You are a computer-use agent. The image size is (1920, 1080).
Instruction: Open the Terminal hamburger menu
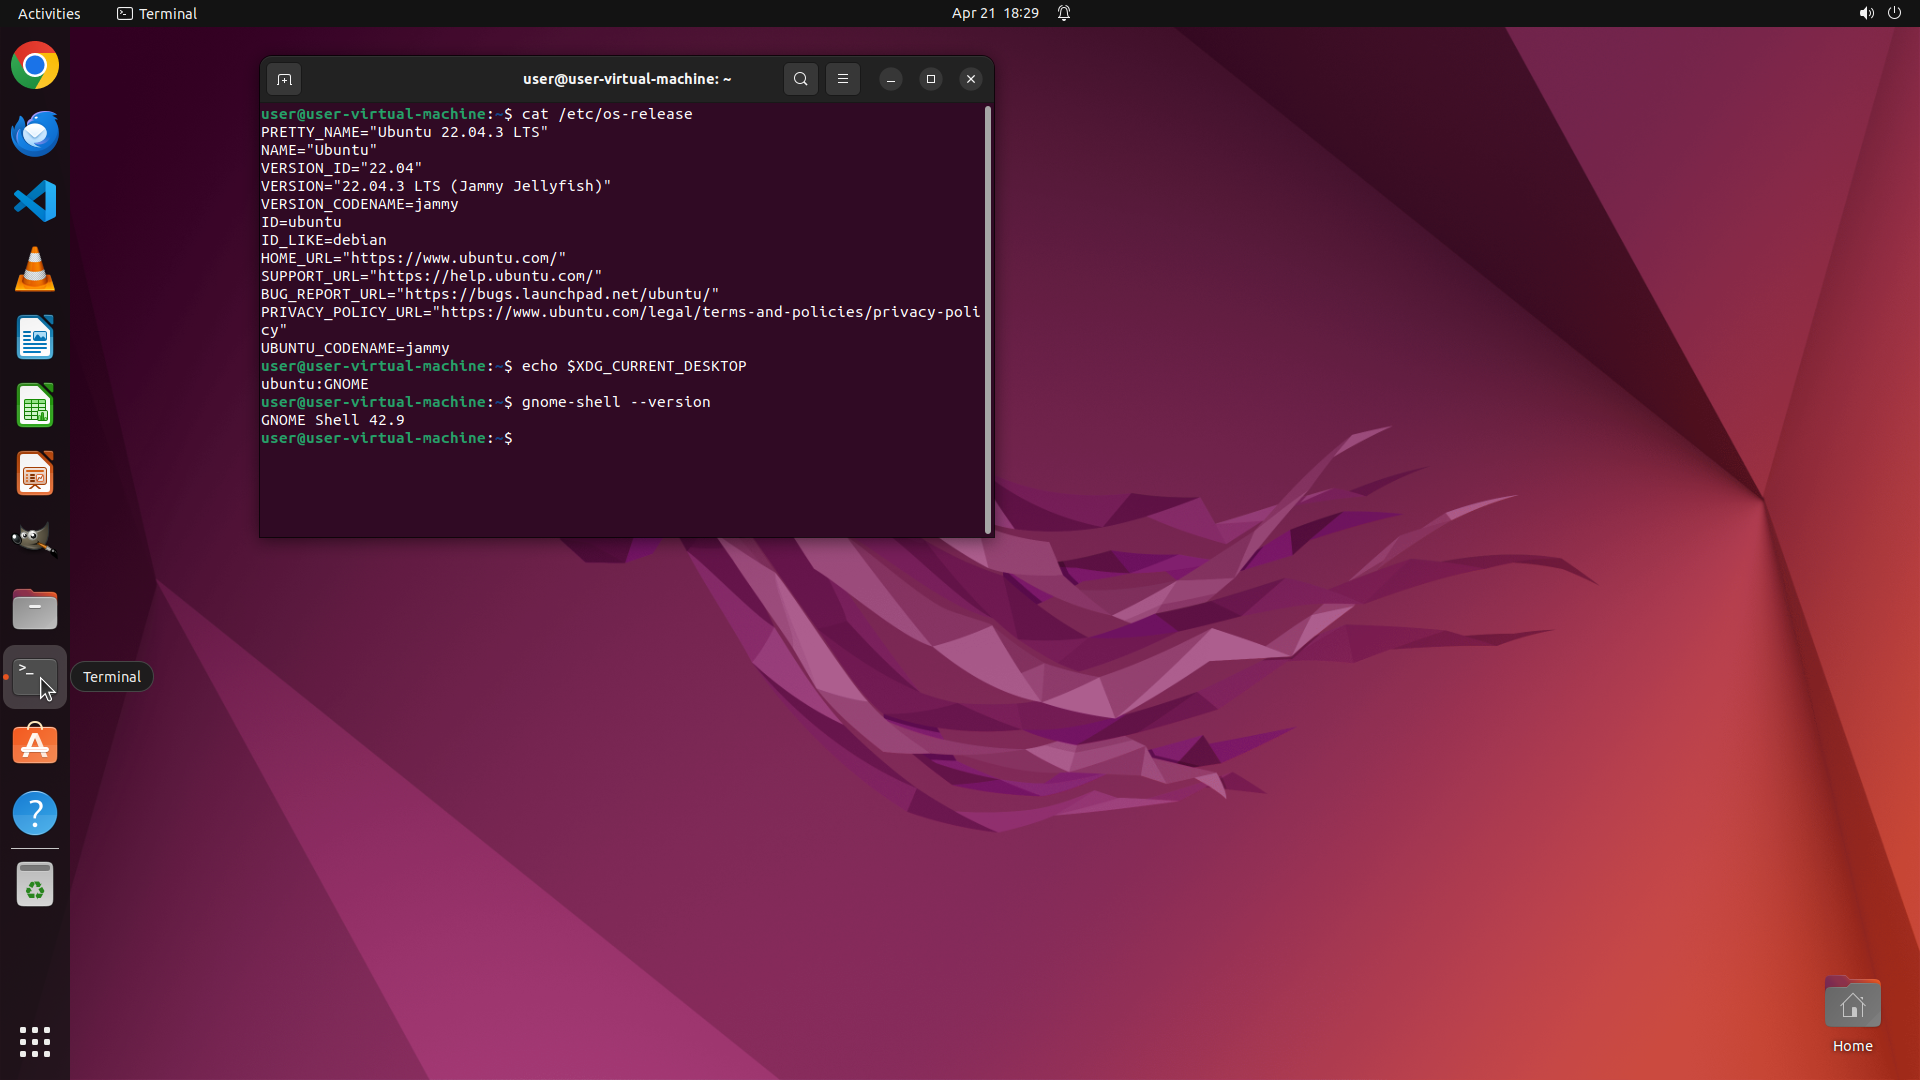[842, 79]
